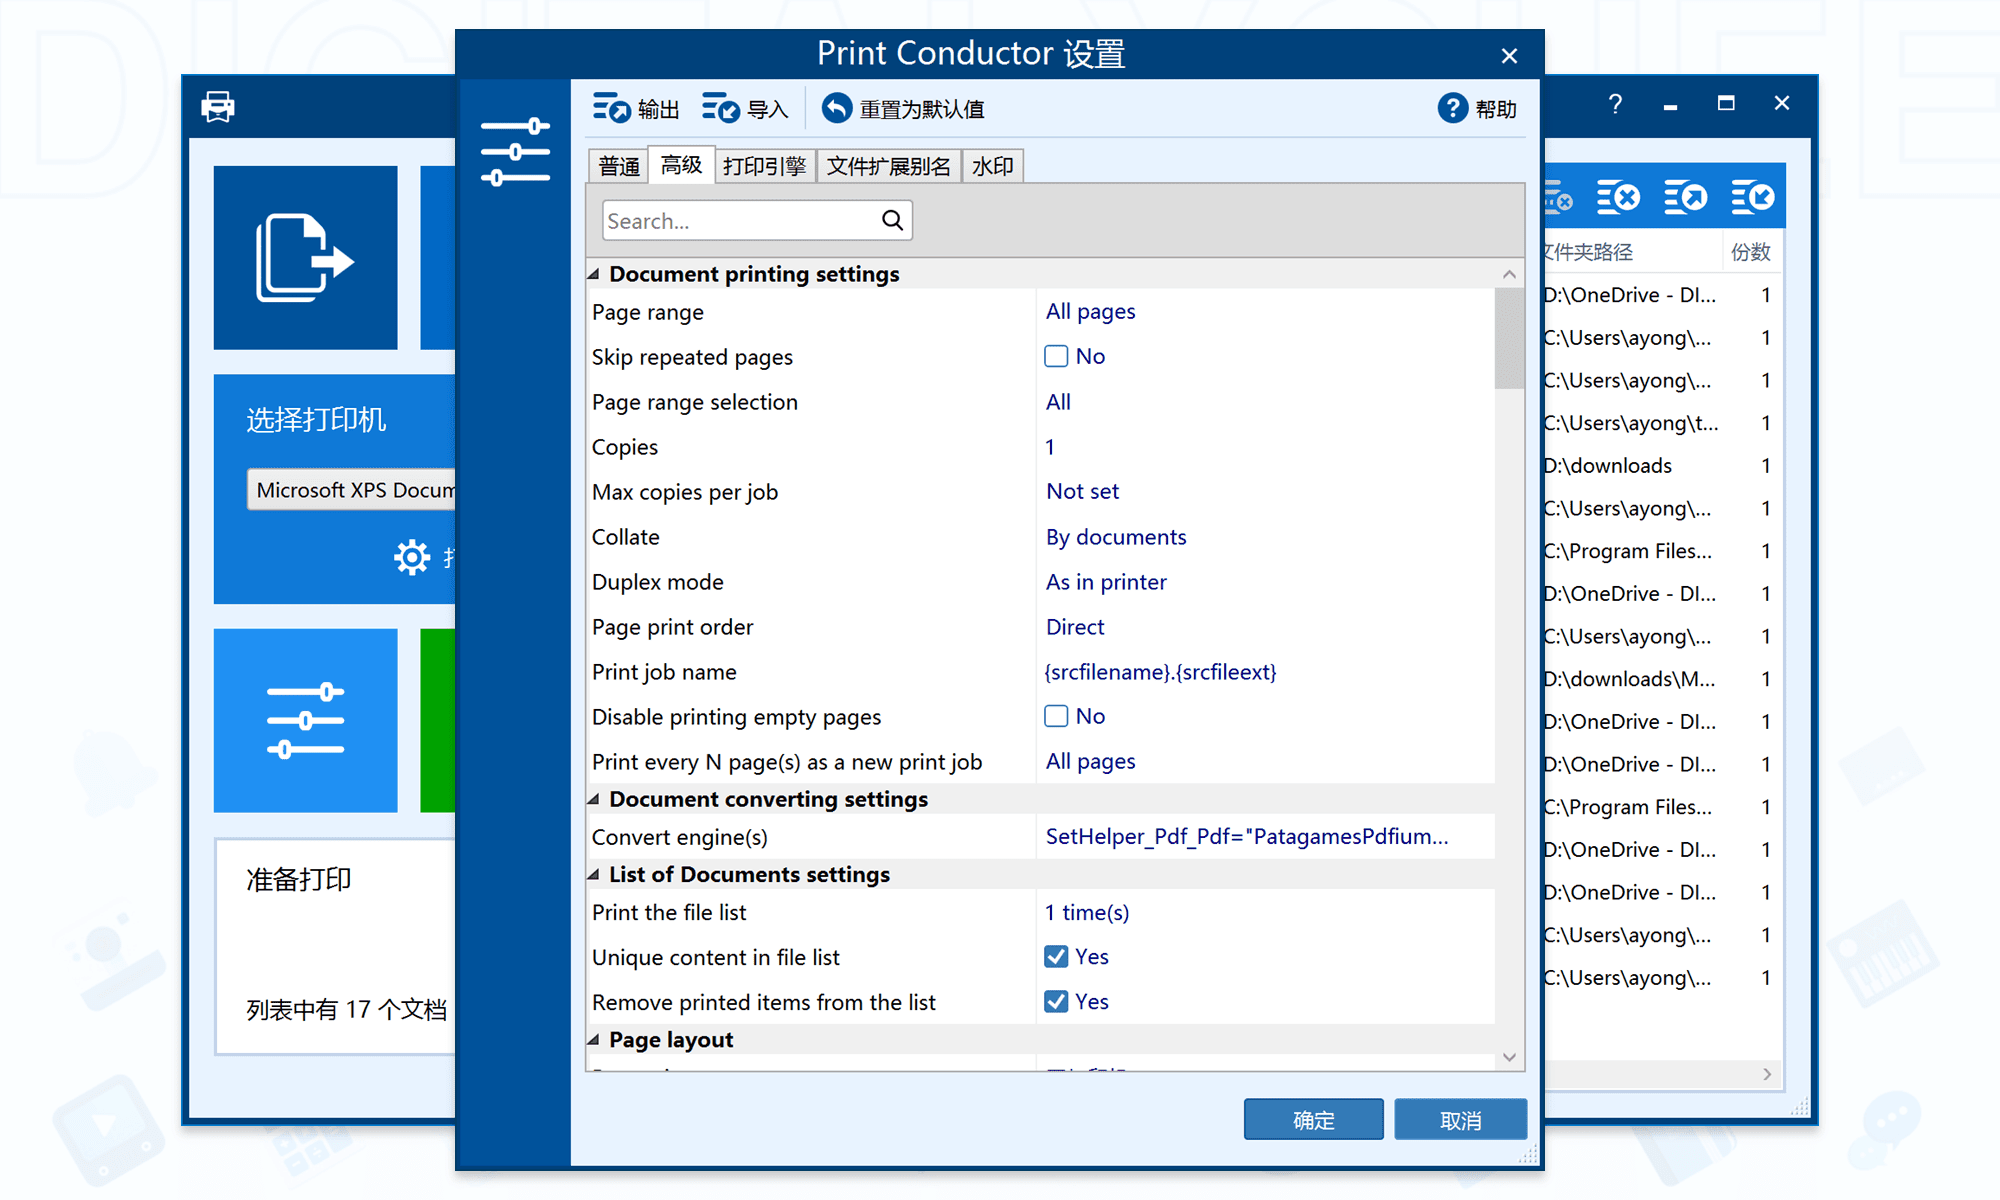The height and width of the screenshot is (1200, 2000).
Task: Click the 导入 import settings icon
Action: 721,108
